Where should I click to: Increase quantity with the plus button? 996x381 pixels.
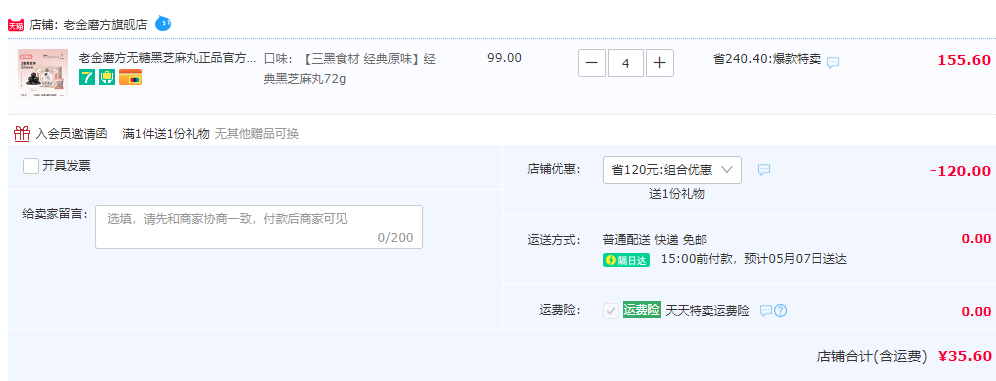[x=660, y=63]
